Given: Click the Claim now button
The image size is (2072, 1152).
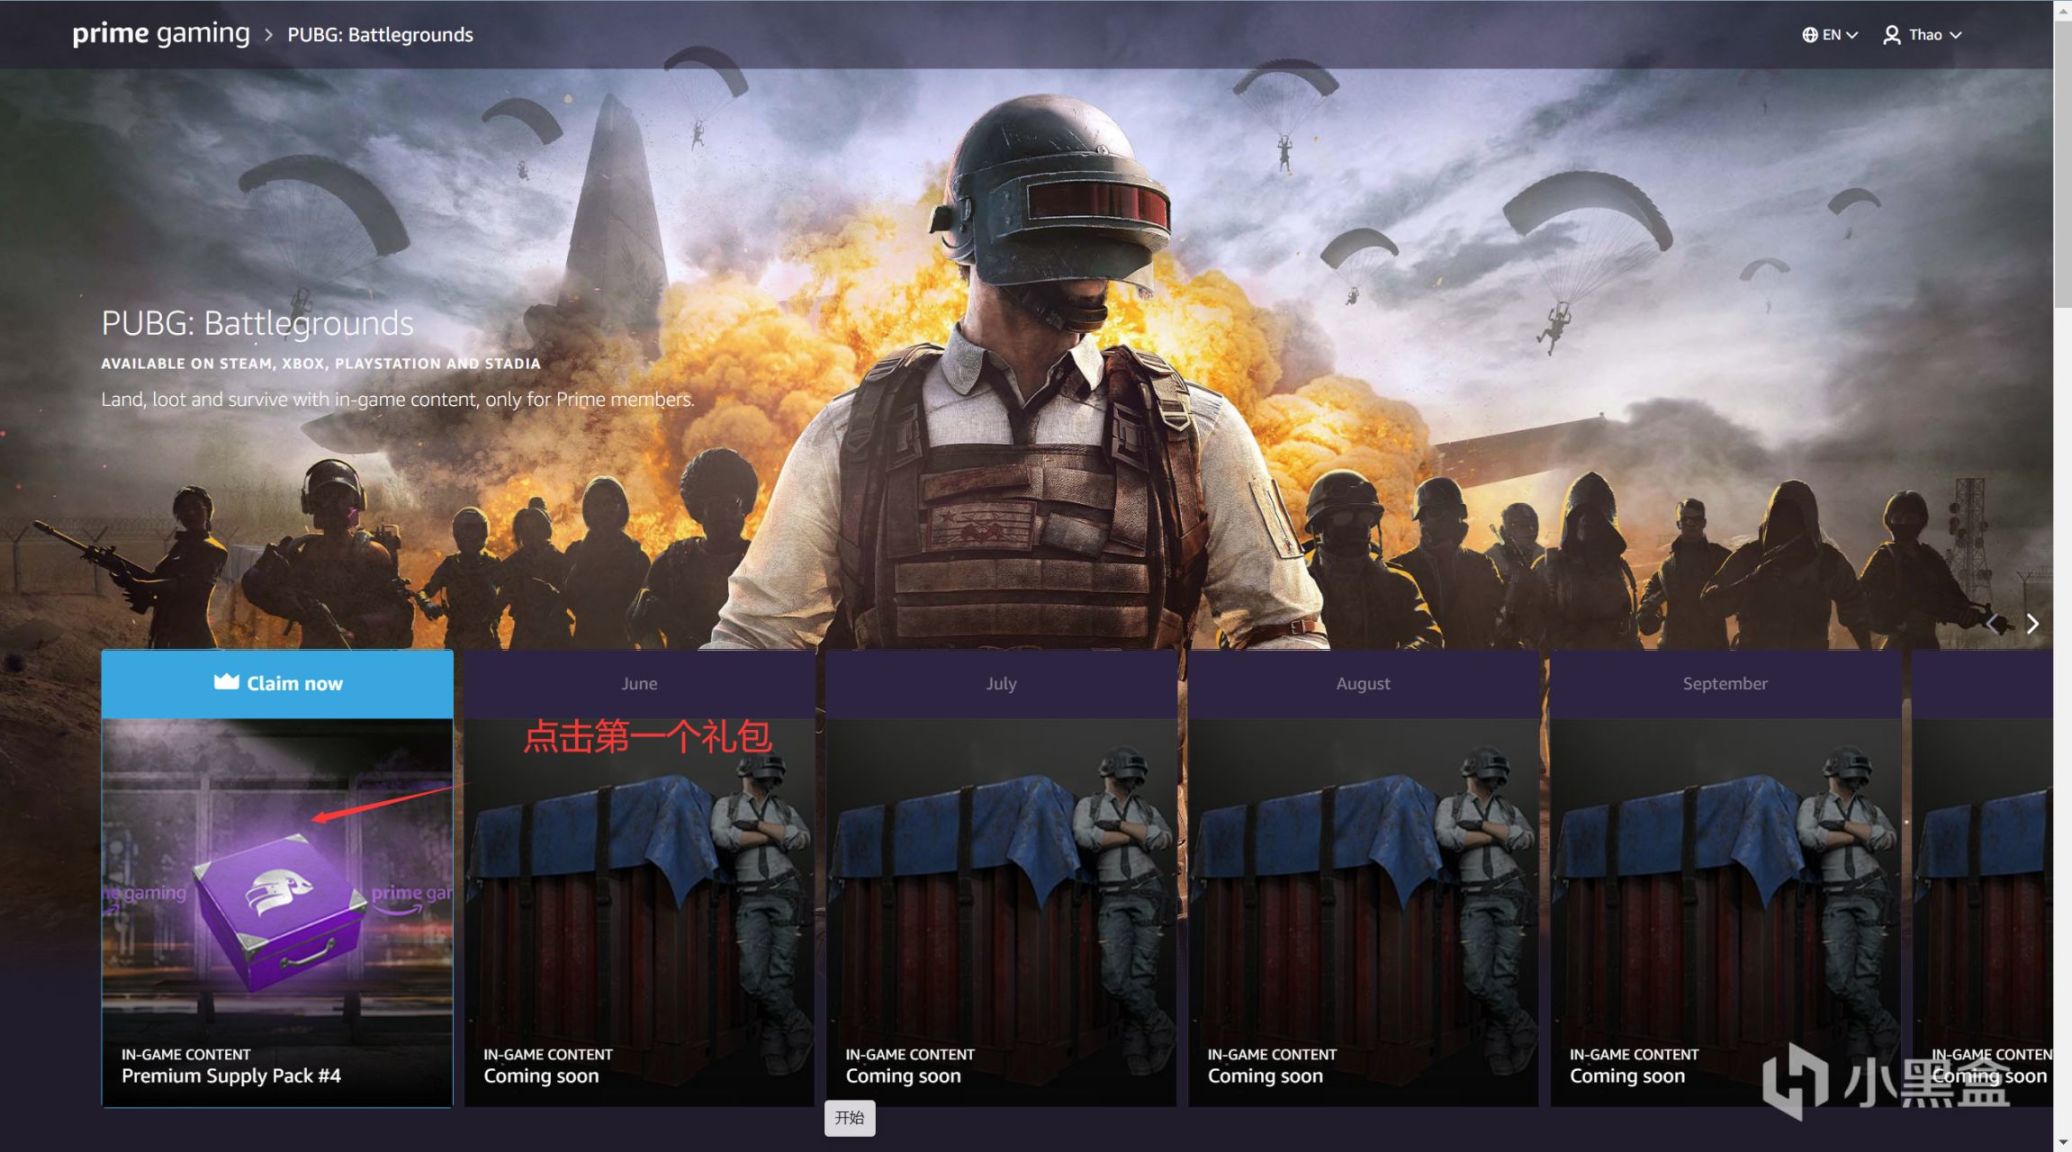Looking at the screenshot, I should click(x=278, y=682).
